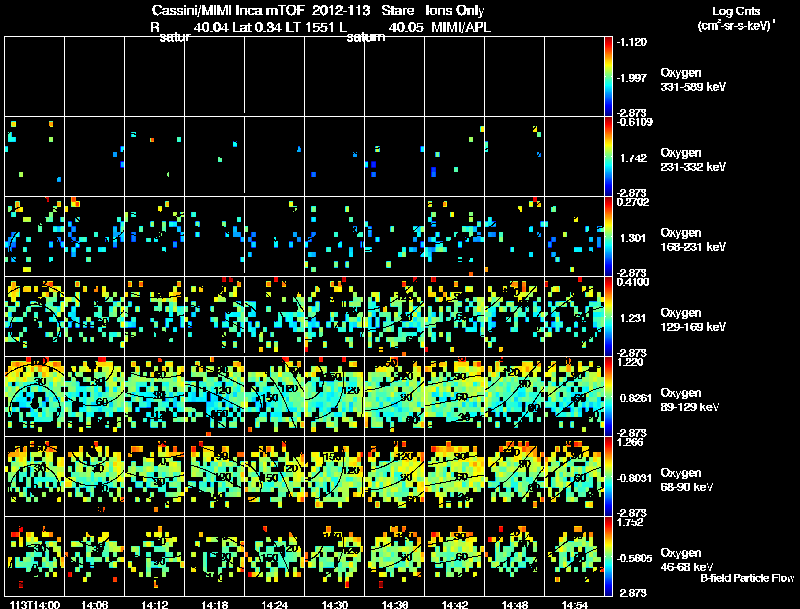This screenshot has width=800, height=609.
Task: Click the Oxygen 168-231 keV row label
Action: pyautogui.click(x=693, y=240)
